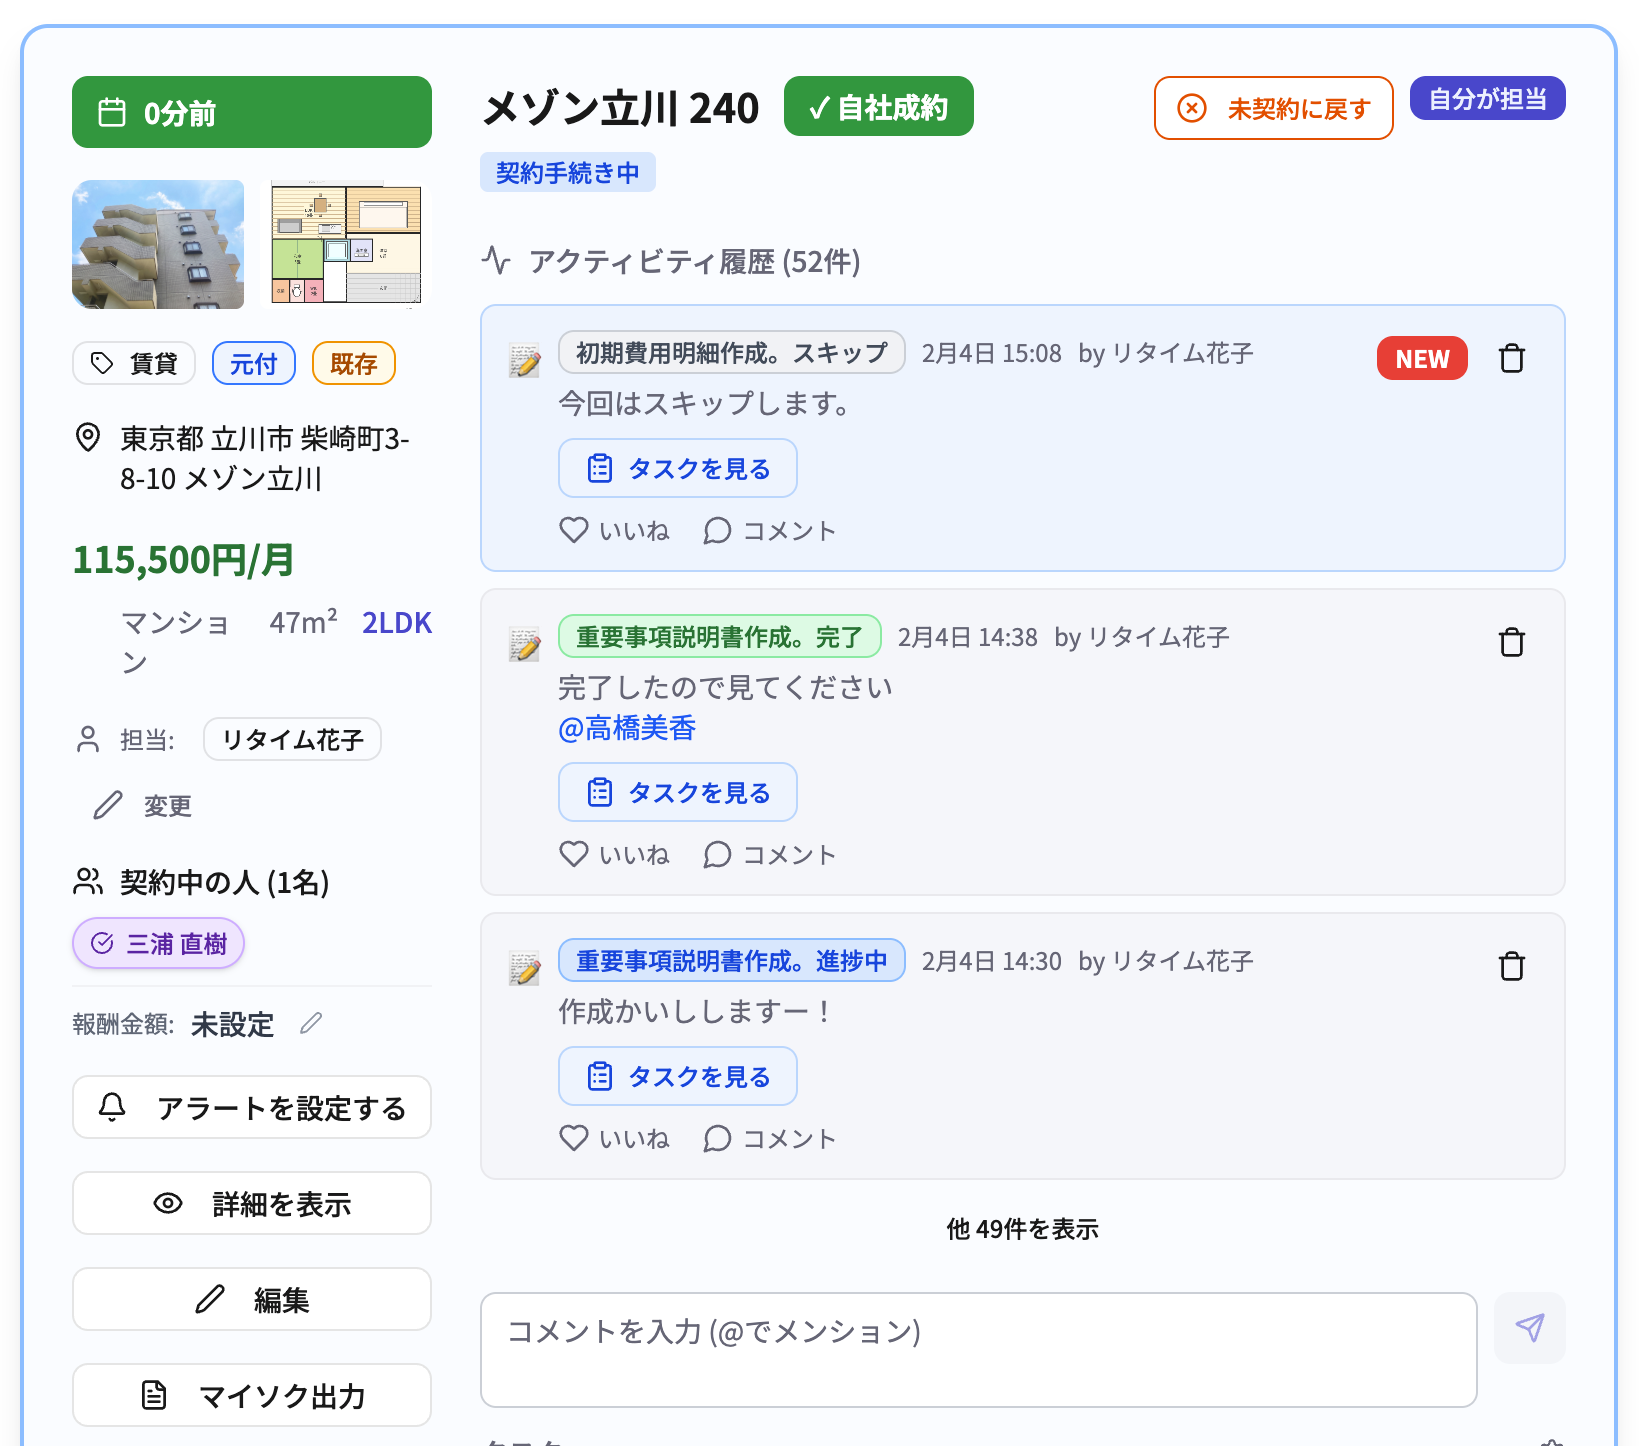The width and height of the screenshot is (1639, 1446).
Task: Open the @高橋美香 mention link
Action: point(628,728)
